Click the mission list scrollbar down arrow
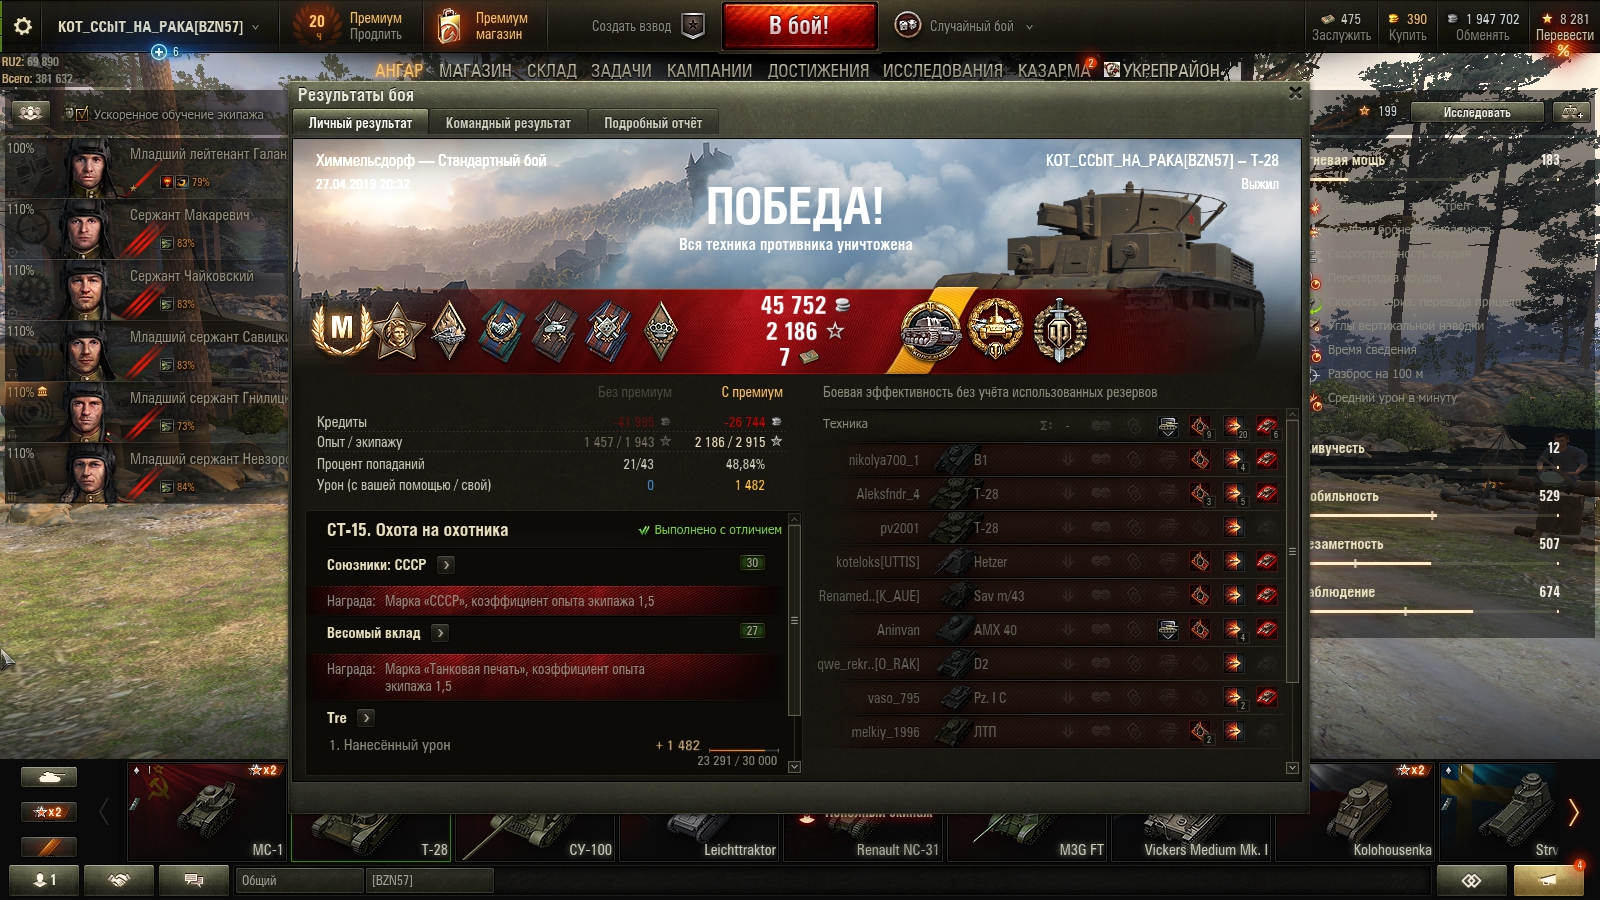The width and height of the screenshot is (1600, 900). tap(795, 767)
